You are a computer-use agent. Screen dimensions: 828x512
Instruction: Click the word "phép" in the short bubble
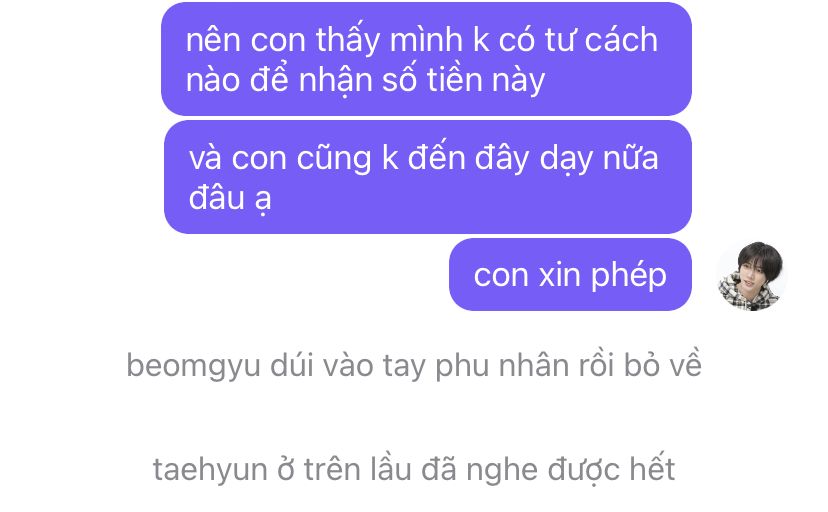pyautogui.click(x=628, y=276)
